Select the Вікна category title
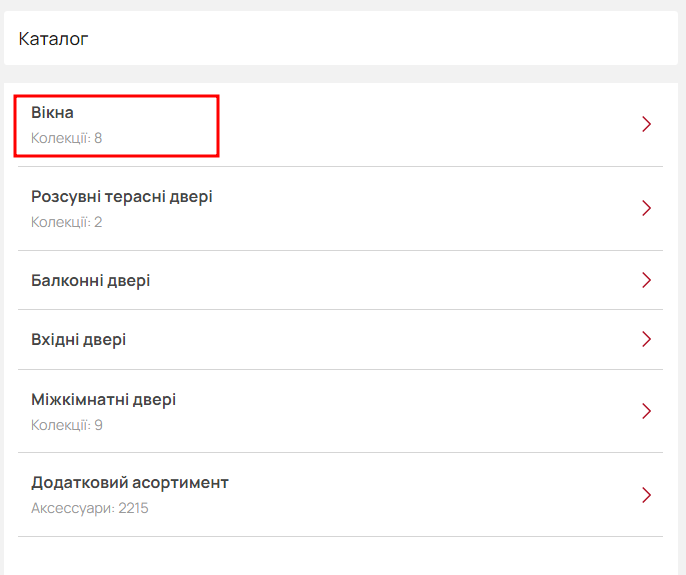Viewport: 686px width, 575px height. click(52, 113)
